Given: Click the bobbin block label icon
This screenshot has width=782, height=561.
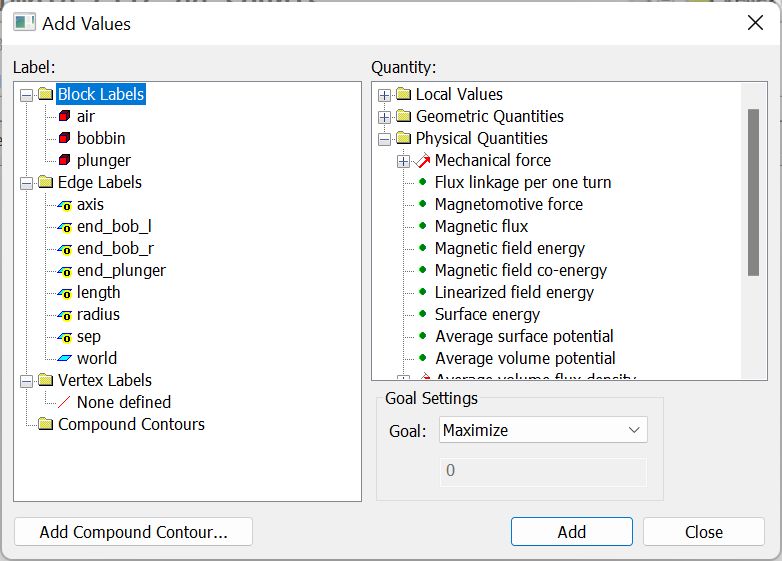Looking at the screenshot, I should [65, 138].
